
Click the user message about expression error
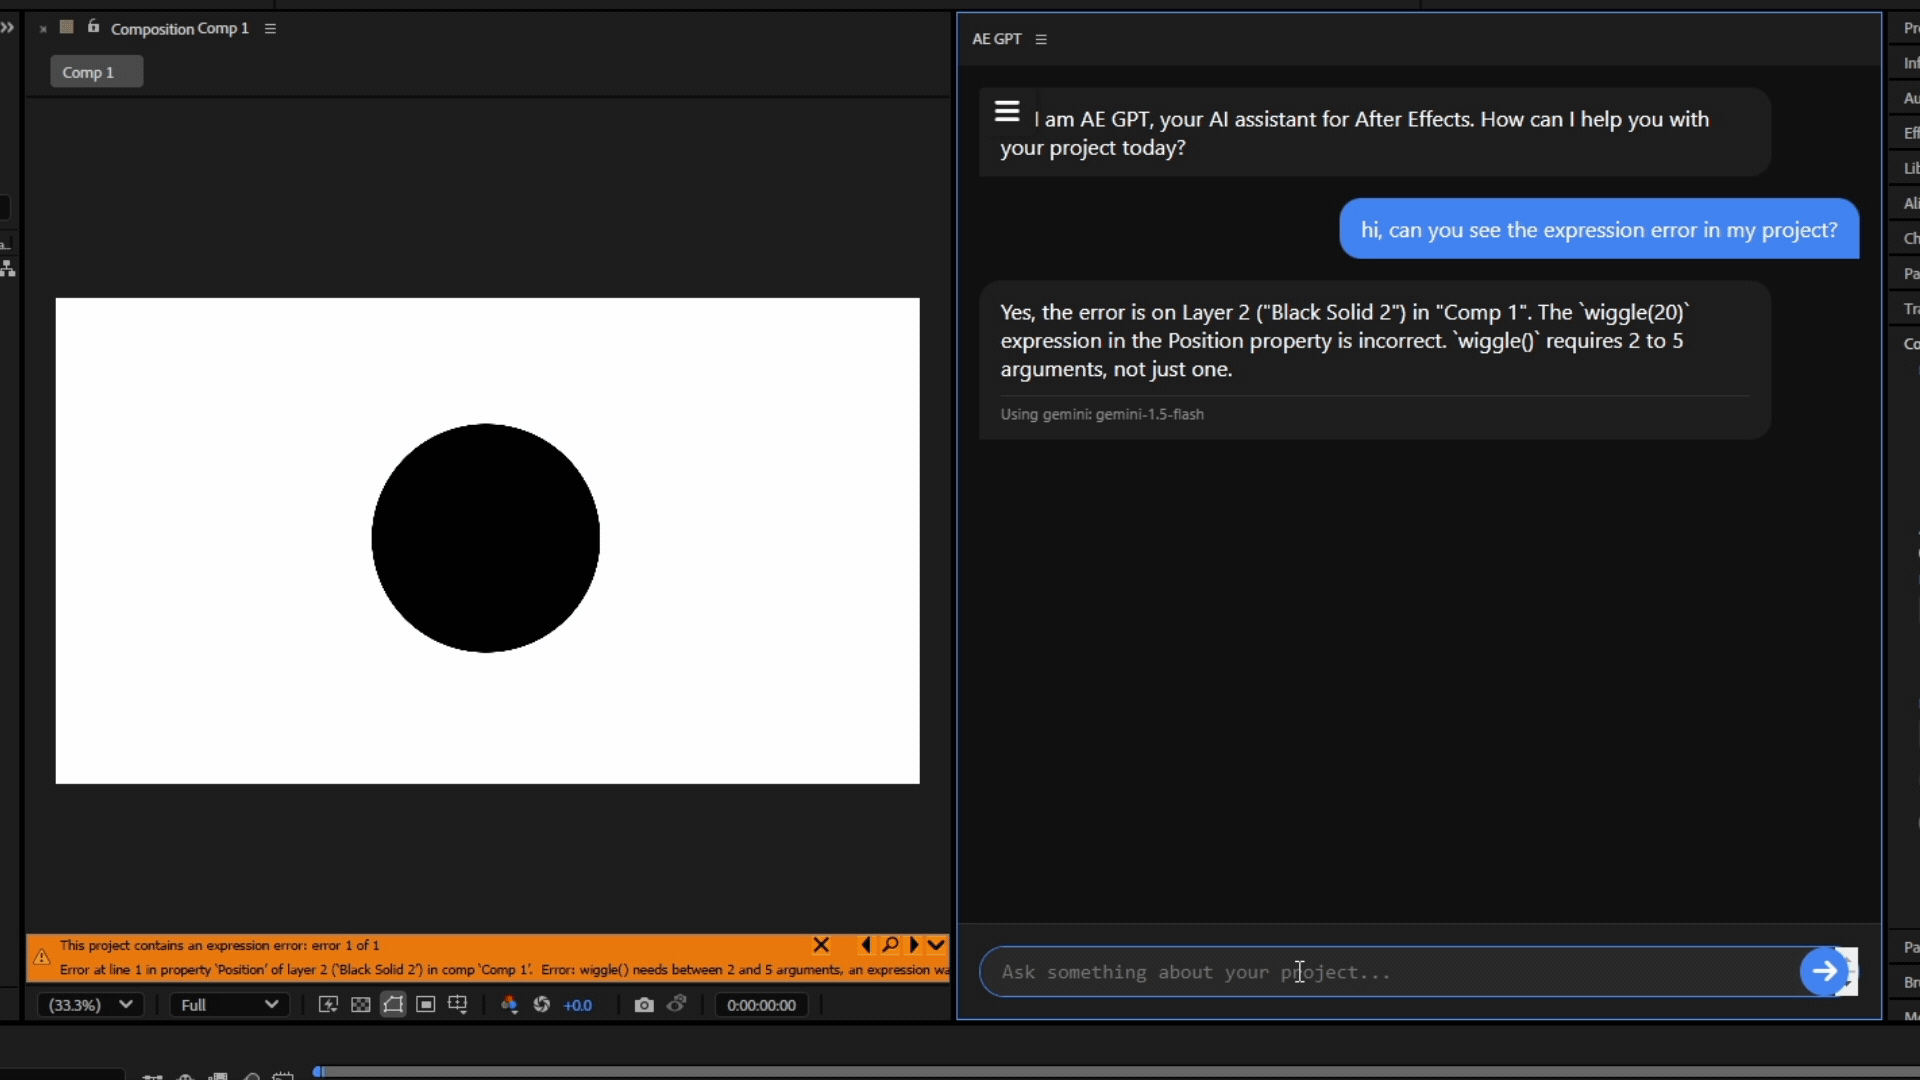(x=1599, y=230)
